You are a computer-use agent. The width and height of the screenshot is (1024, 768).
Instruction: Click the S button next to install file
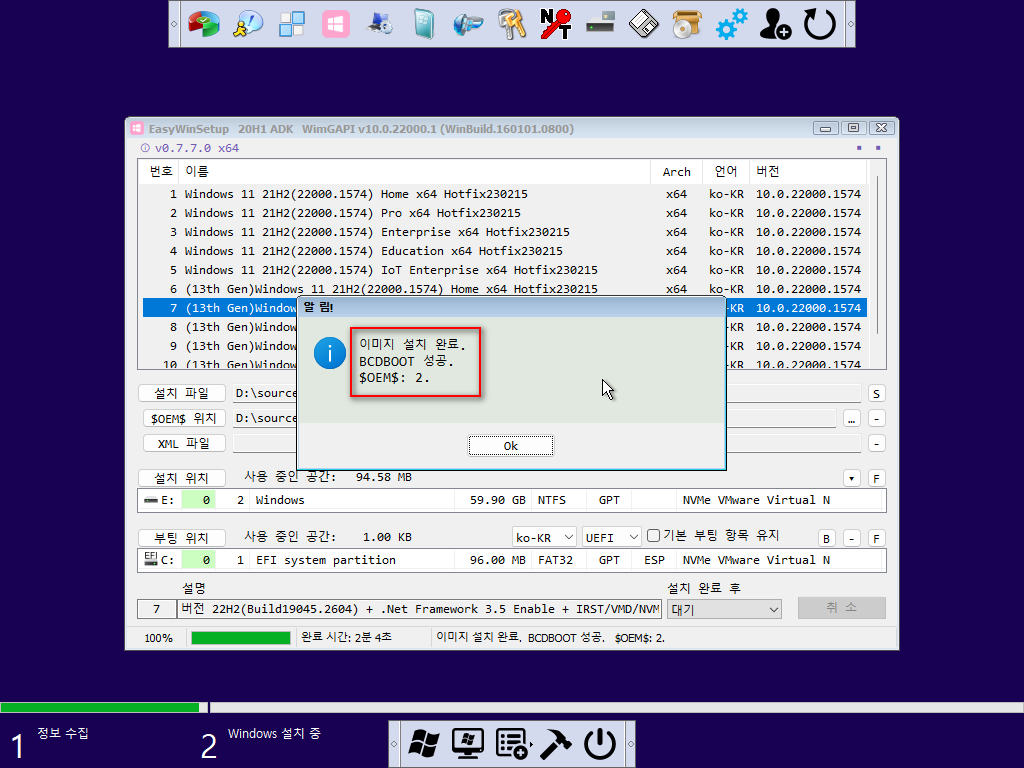876,394
